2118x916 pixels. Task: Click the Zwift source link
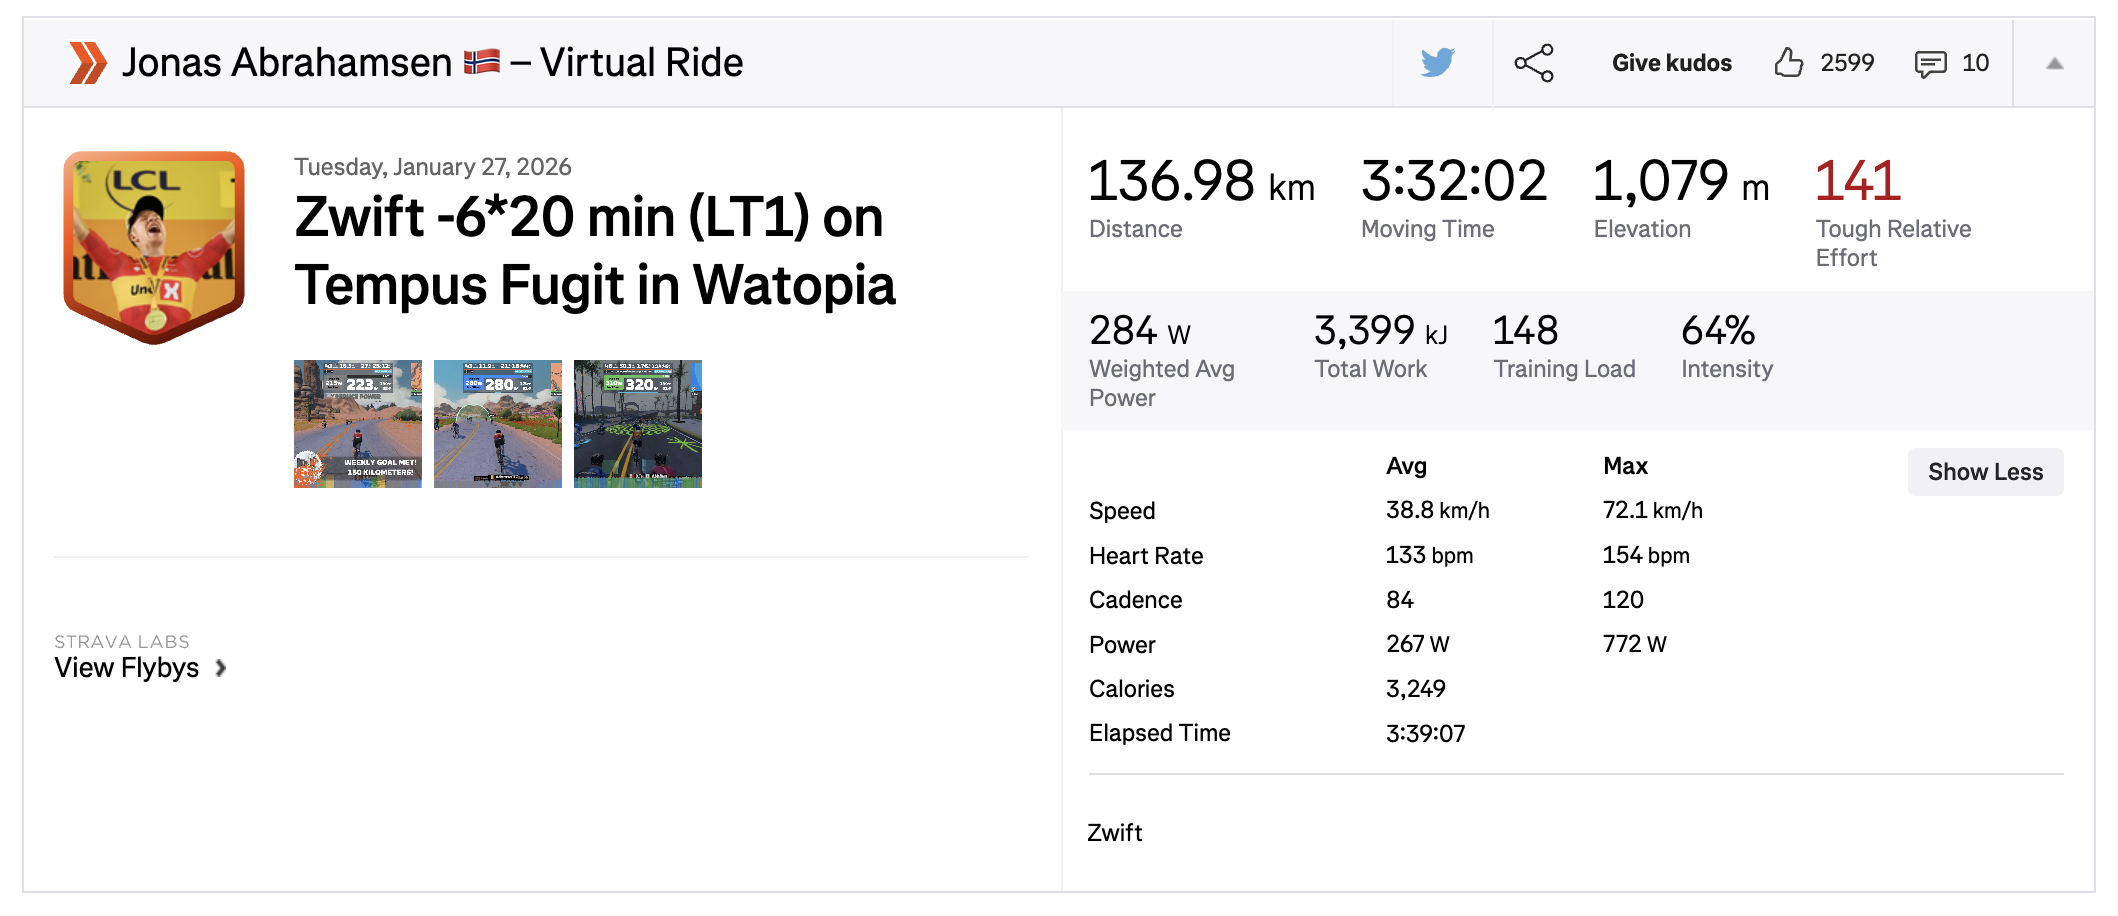[1113, 832]
